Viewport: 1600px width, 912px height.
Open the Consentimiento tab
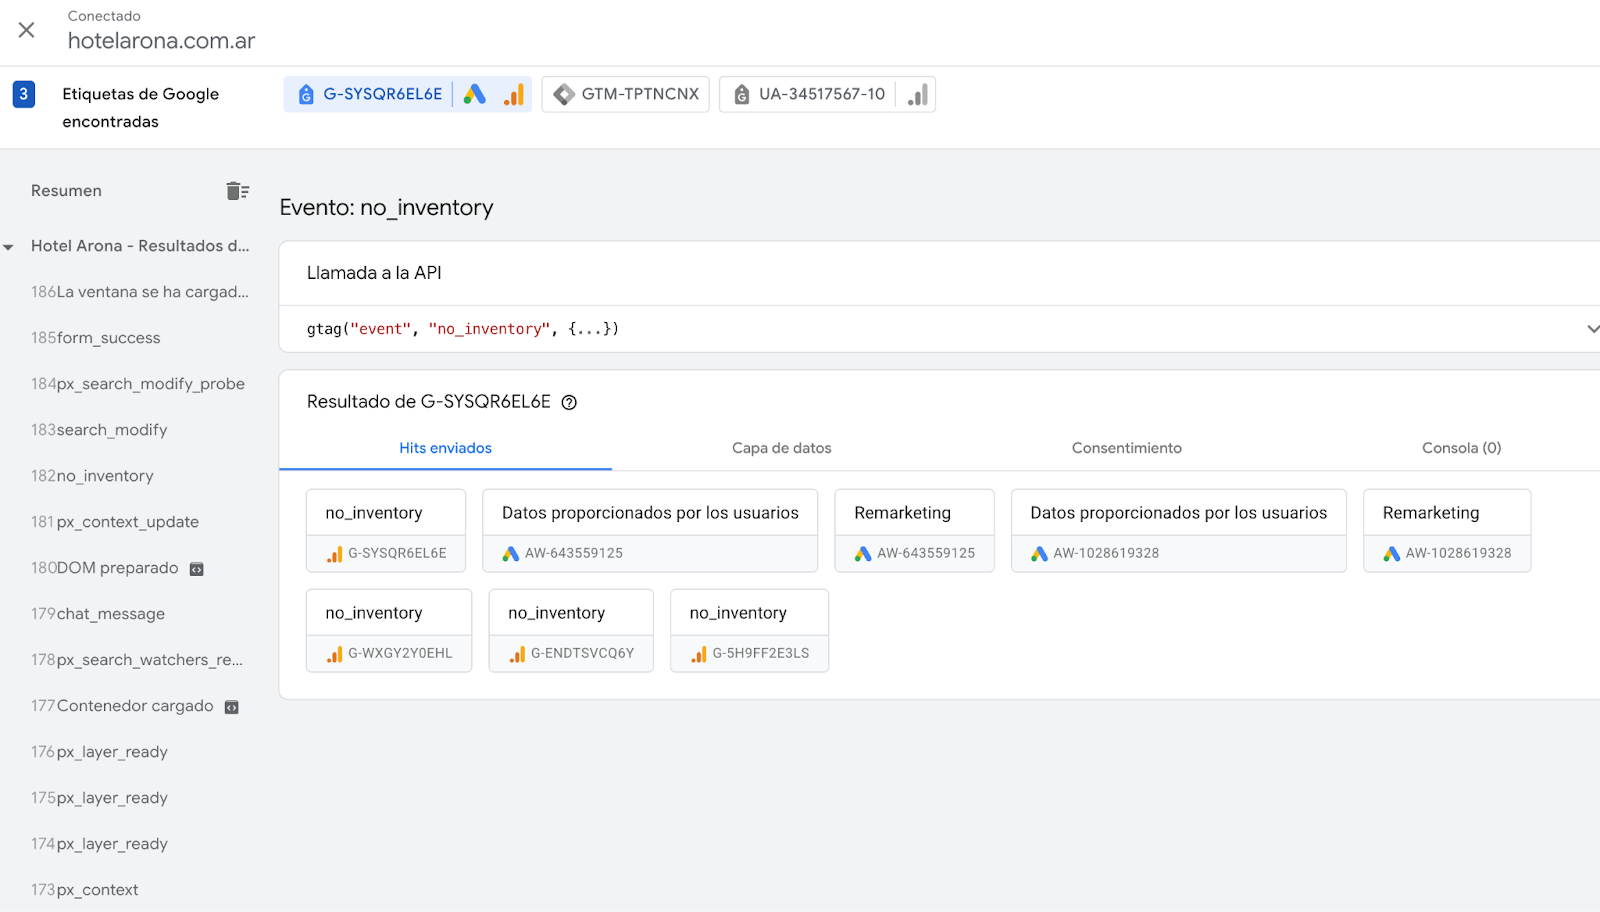1126,448
